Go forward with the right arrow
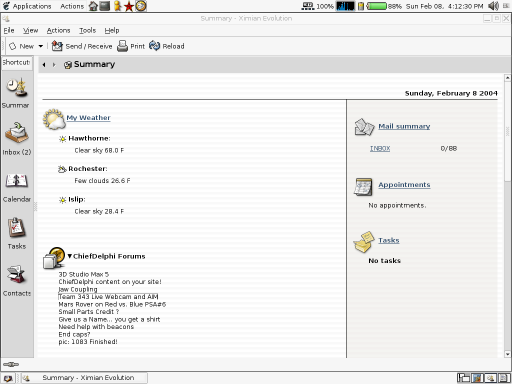Screen dimensions: 512x384 (54, 65)
